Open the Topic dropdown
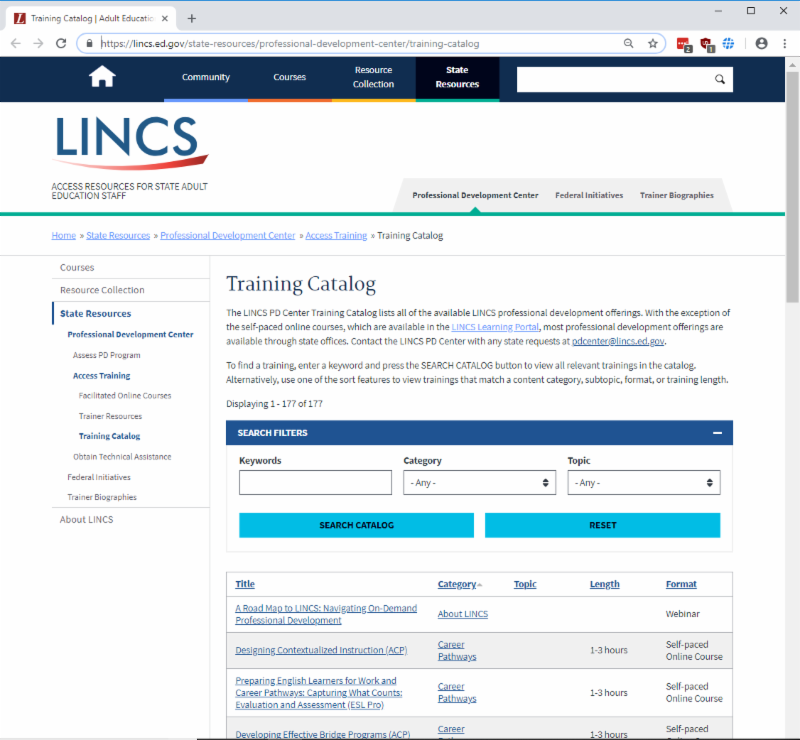Viewport: 800px width, 740px height. (x=643, y=482)
